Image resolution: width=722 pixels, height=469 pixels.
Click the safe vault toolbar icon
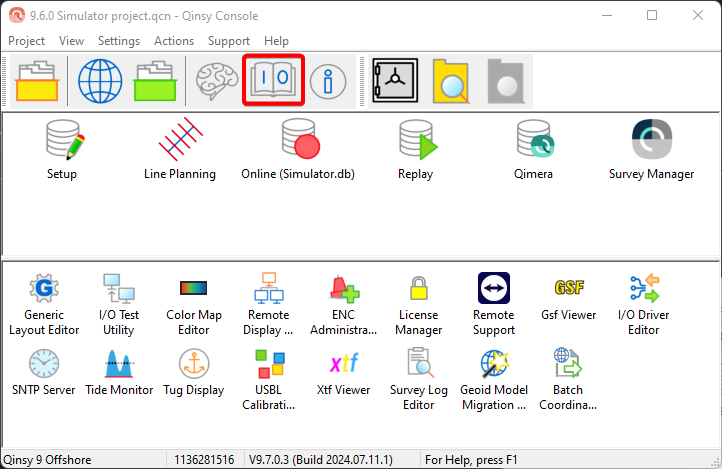coord(395,81)
